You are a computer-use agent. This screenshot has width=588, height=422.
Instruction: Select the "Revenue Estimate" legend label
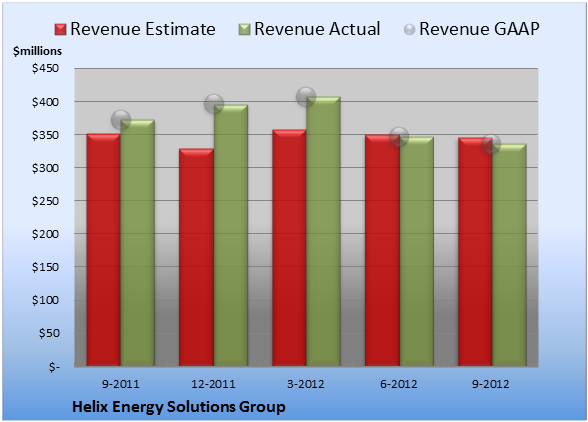point(143,29)
